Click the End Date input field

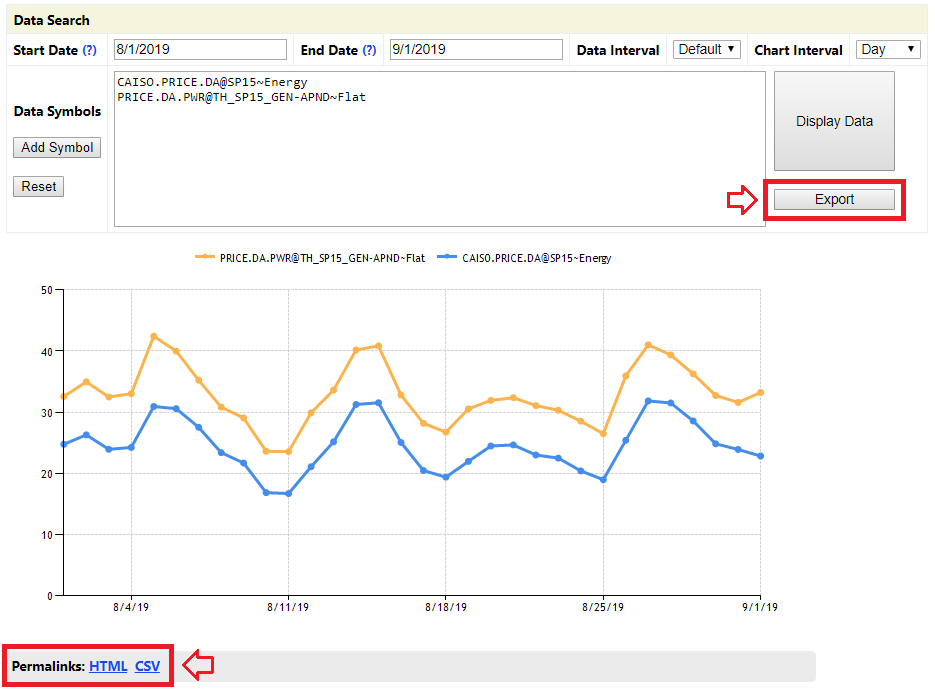pos(476,49)
